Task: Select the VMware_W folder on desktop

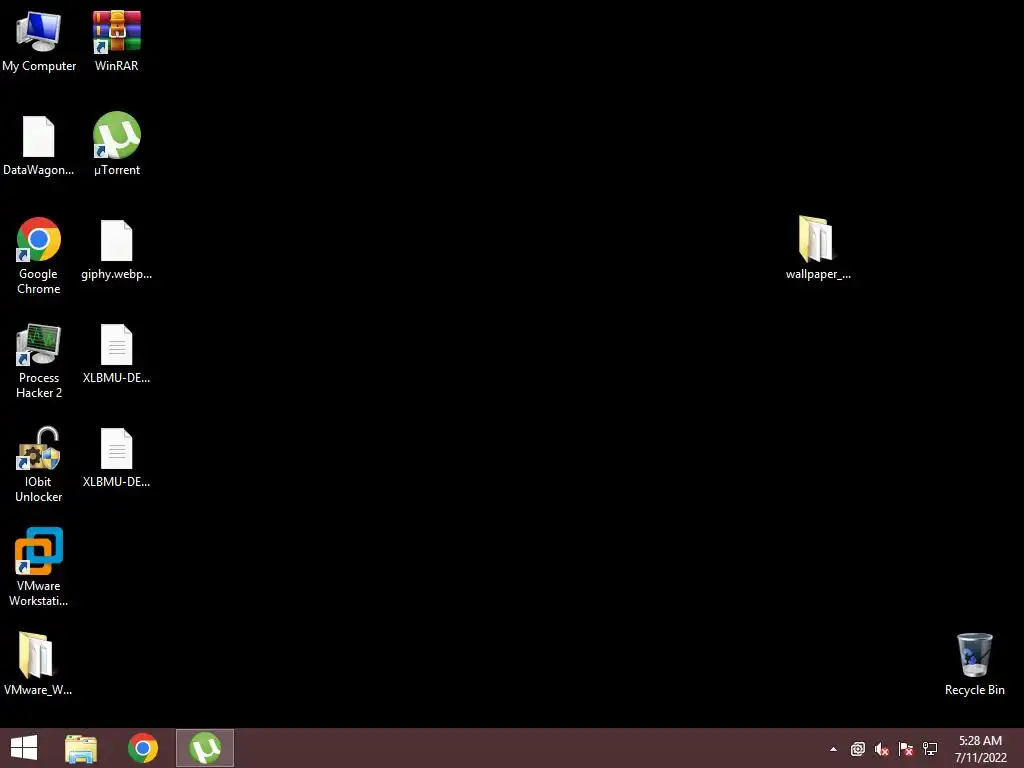Action: pyautogui.click(x=38, y=664)
